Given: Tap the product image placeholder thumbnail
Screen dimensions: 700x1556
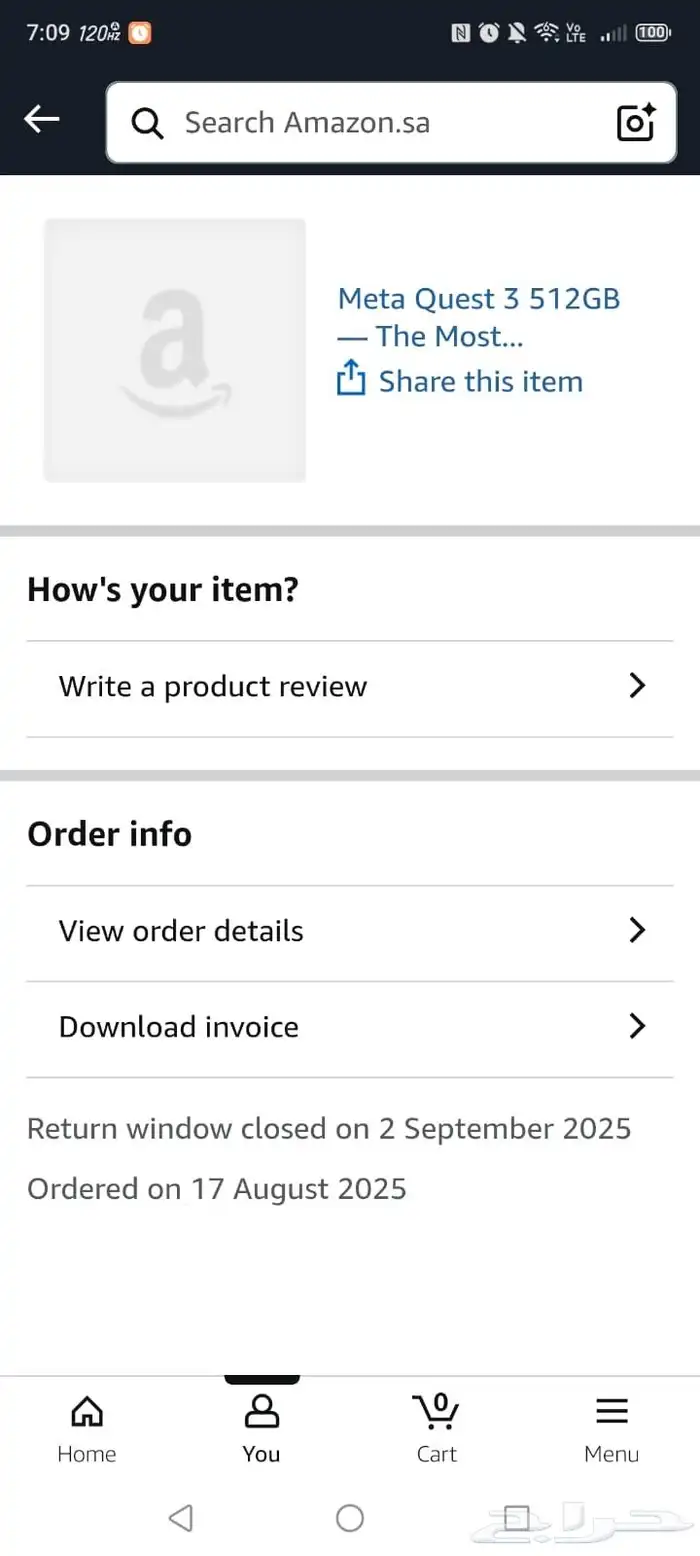Looking at the screenshot, I should tap(175, 350).
